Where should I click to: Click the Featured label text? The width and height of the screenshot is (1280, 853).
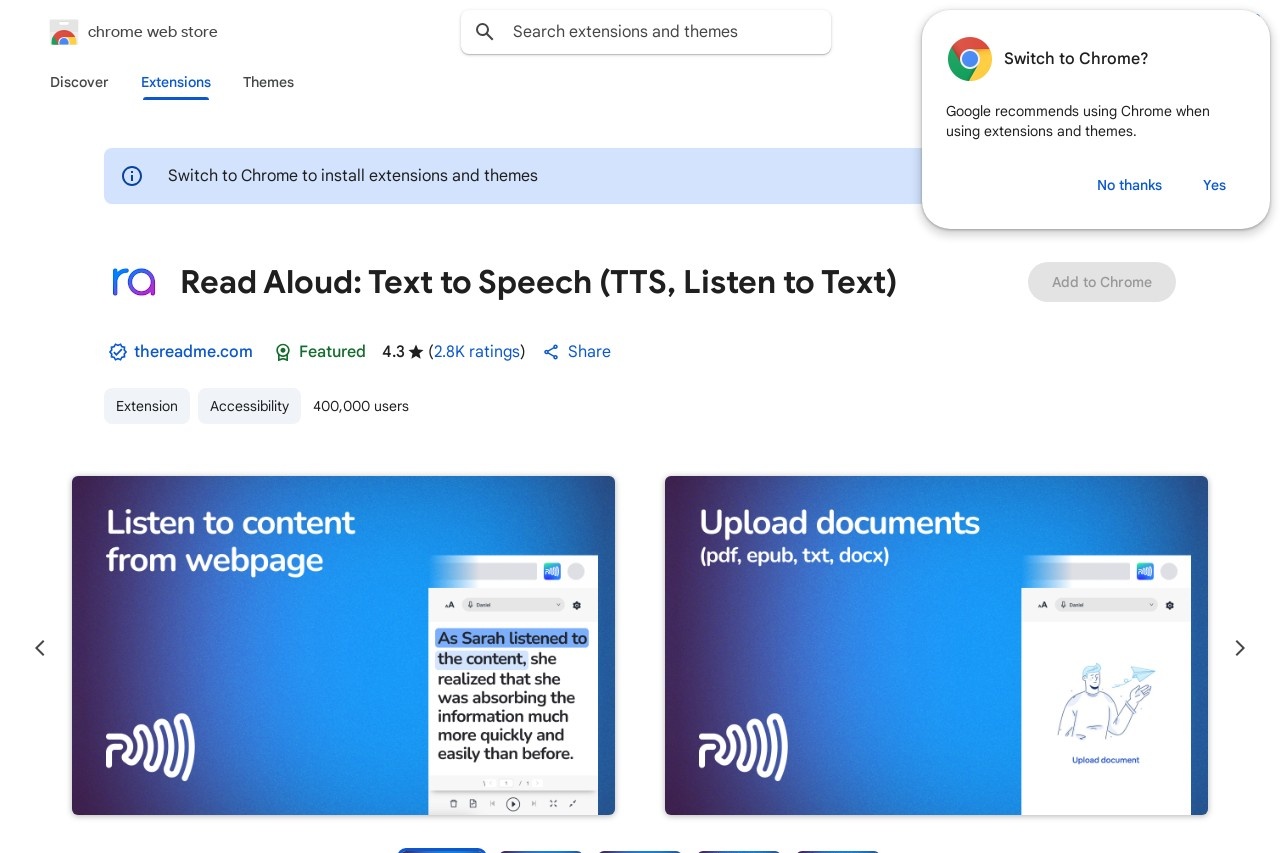(x=332, y=352)
